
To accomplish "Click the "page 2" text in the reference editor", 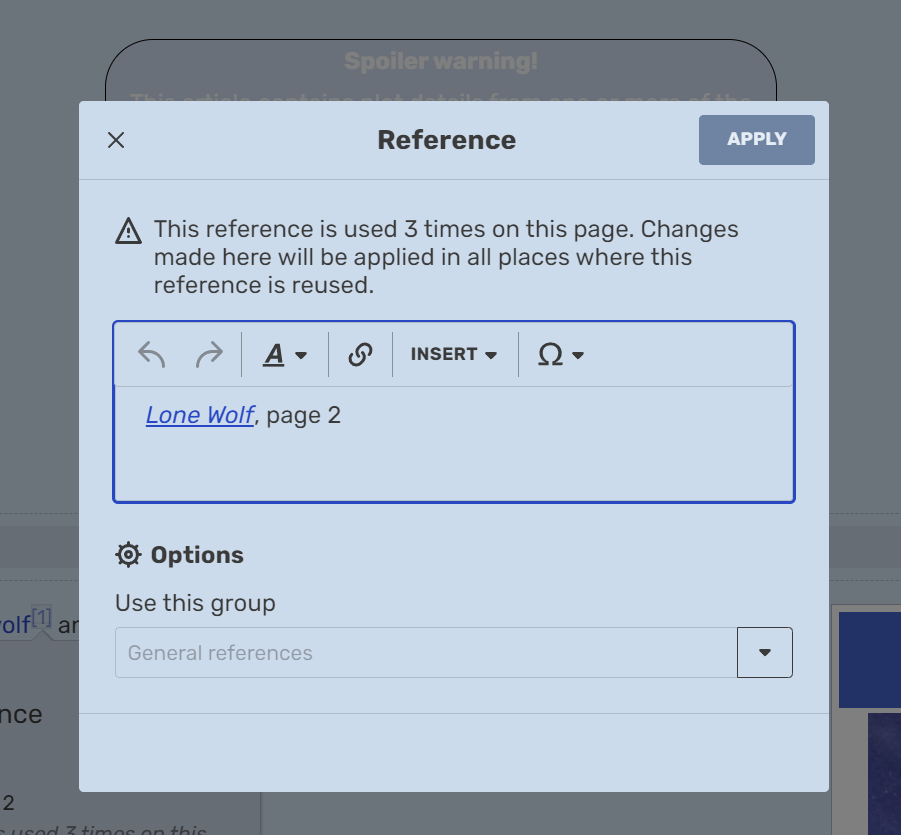I will coord(304,415).
